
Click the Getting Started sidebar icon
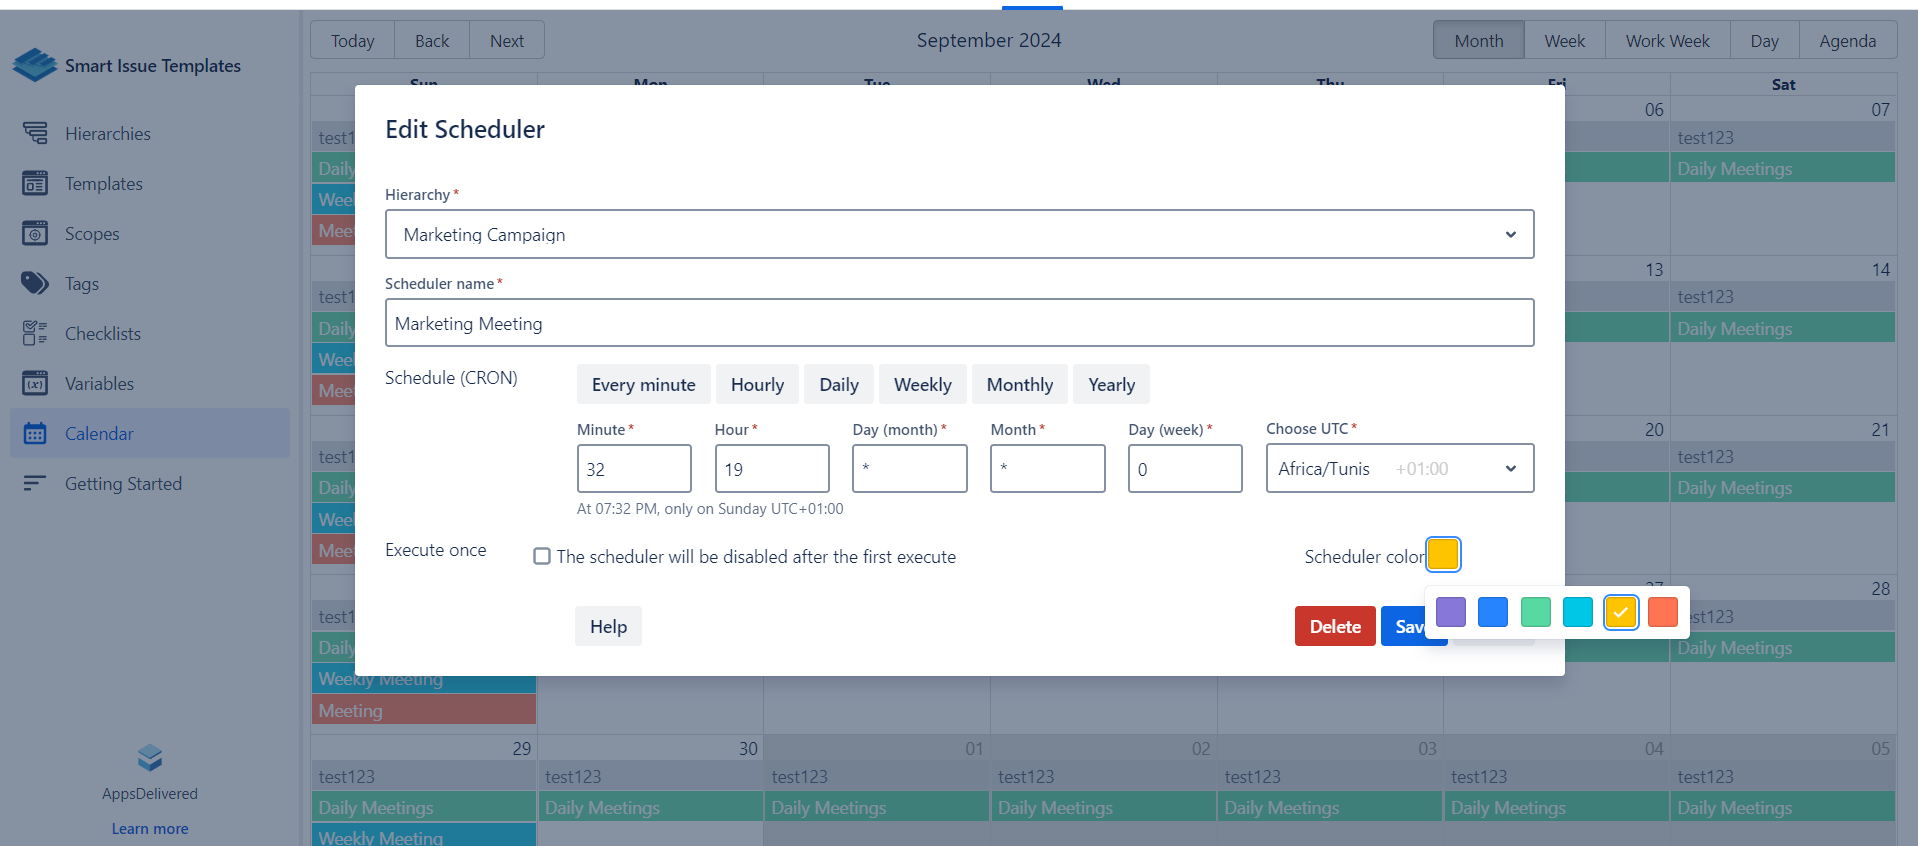coord(35,483)
